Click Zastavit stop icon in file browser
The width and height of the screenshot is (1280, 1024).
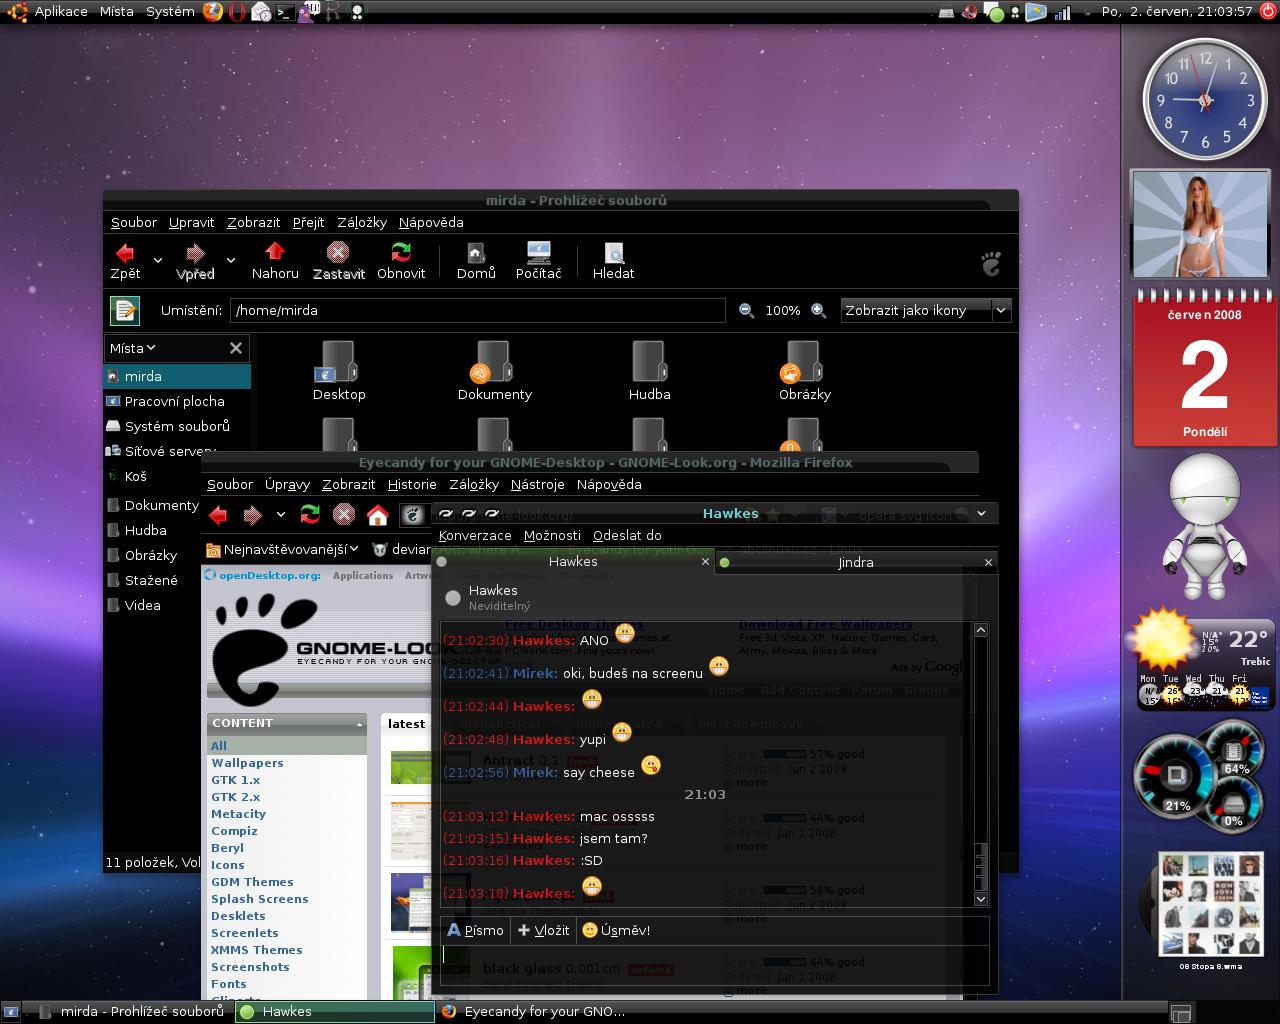pyautogui.click(x=338, y=252)
